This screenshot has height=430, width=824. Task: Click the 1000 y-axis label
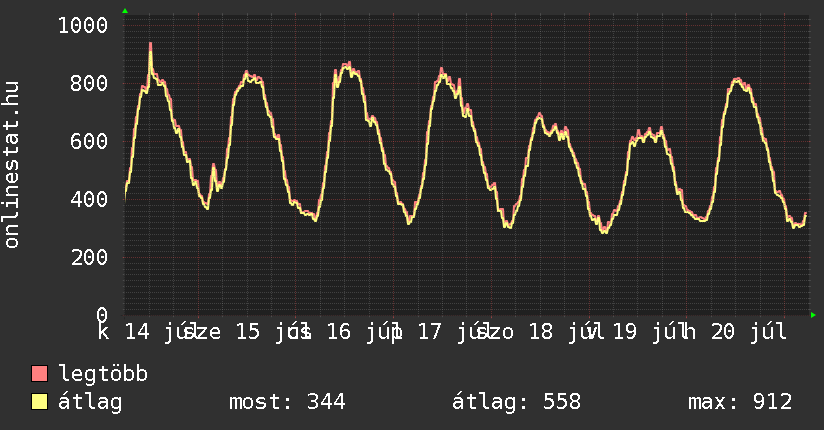pos(83,25)
